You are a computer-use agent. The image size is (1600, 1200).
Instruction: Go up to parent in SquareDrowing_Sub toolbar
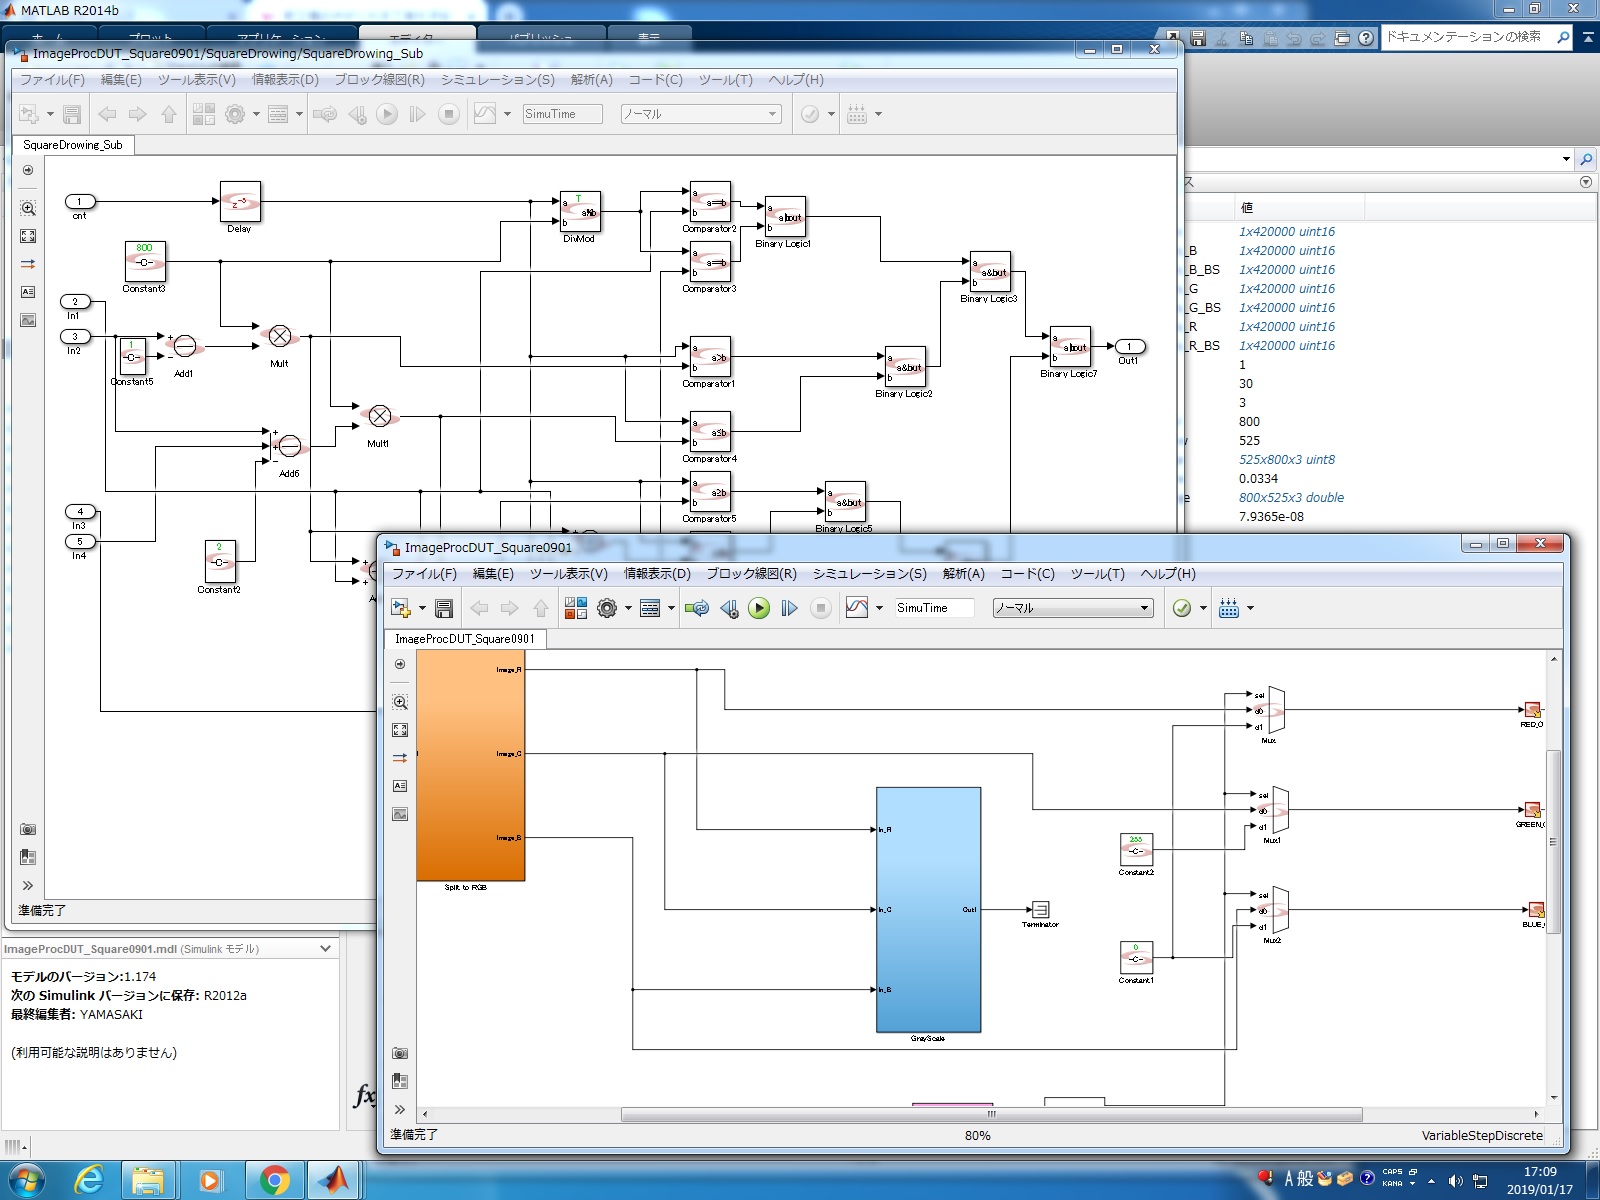click(169, 114)
